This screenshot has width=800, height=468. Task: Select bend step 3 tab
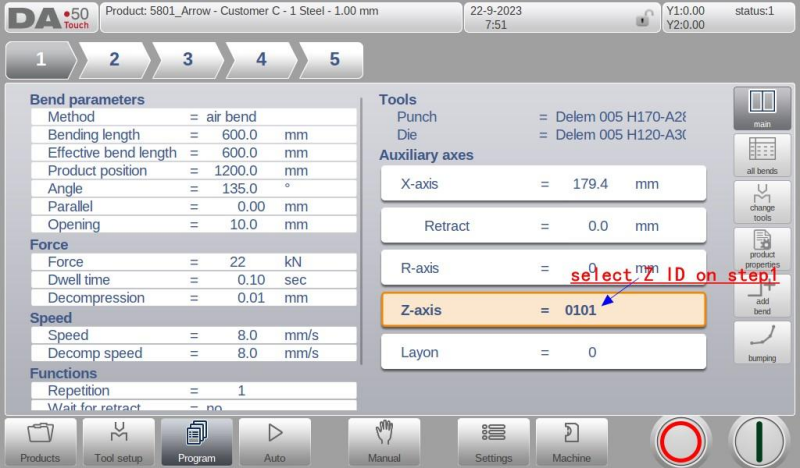click(x=187, y=59)
